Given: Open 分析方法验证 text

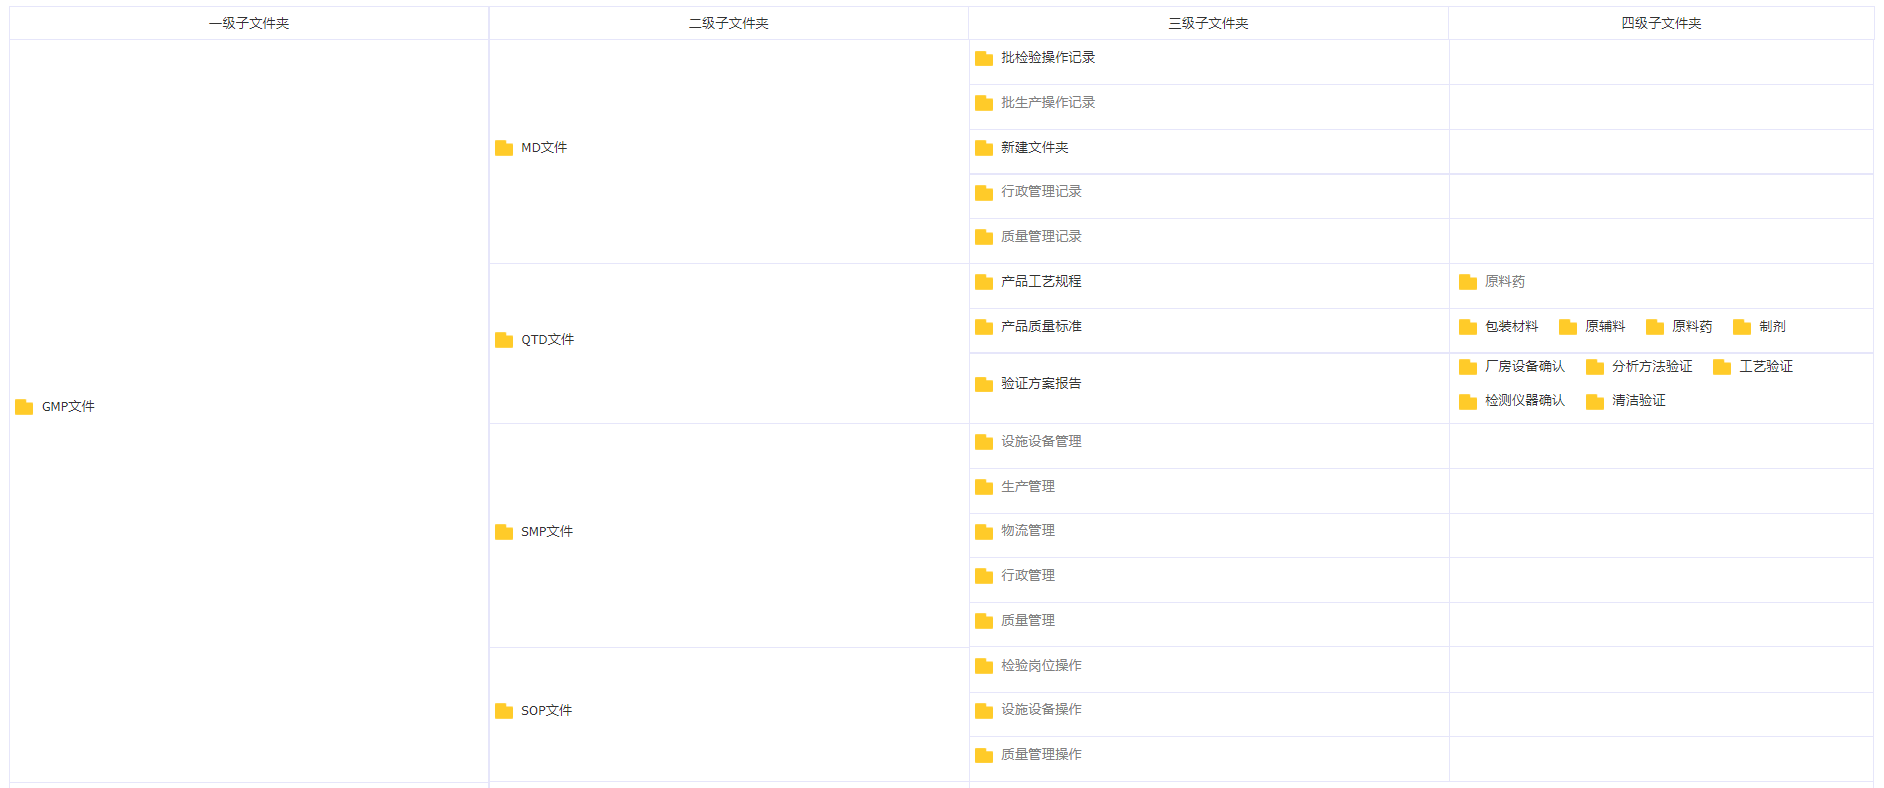Looking at the screenshot, I should pyautogui.click(x=1652, y=366).
